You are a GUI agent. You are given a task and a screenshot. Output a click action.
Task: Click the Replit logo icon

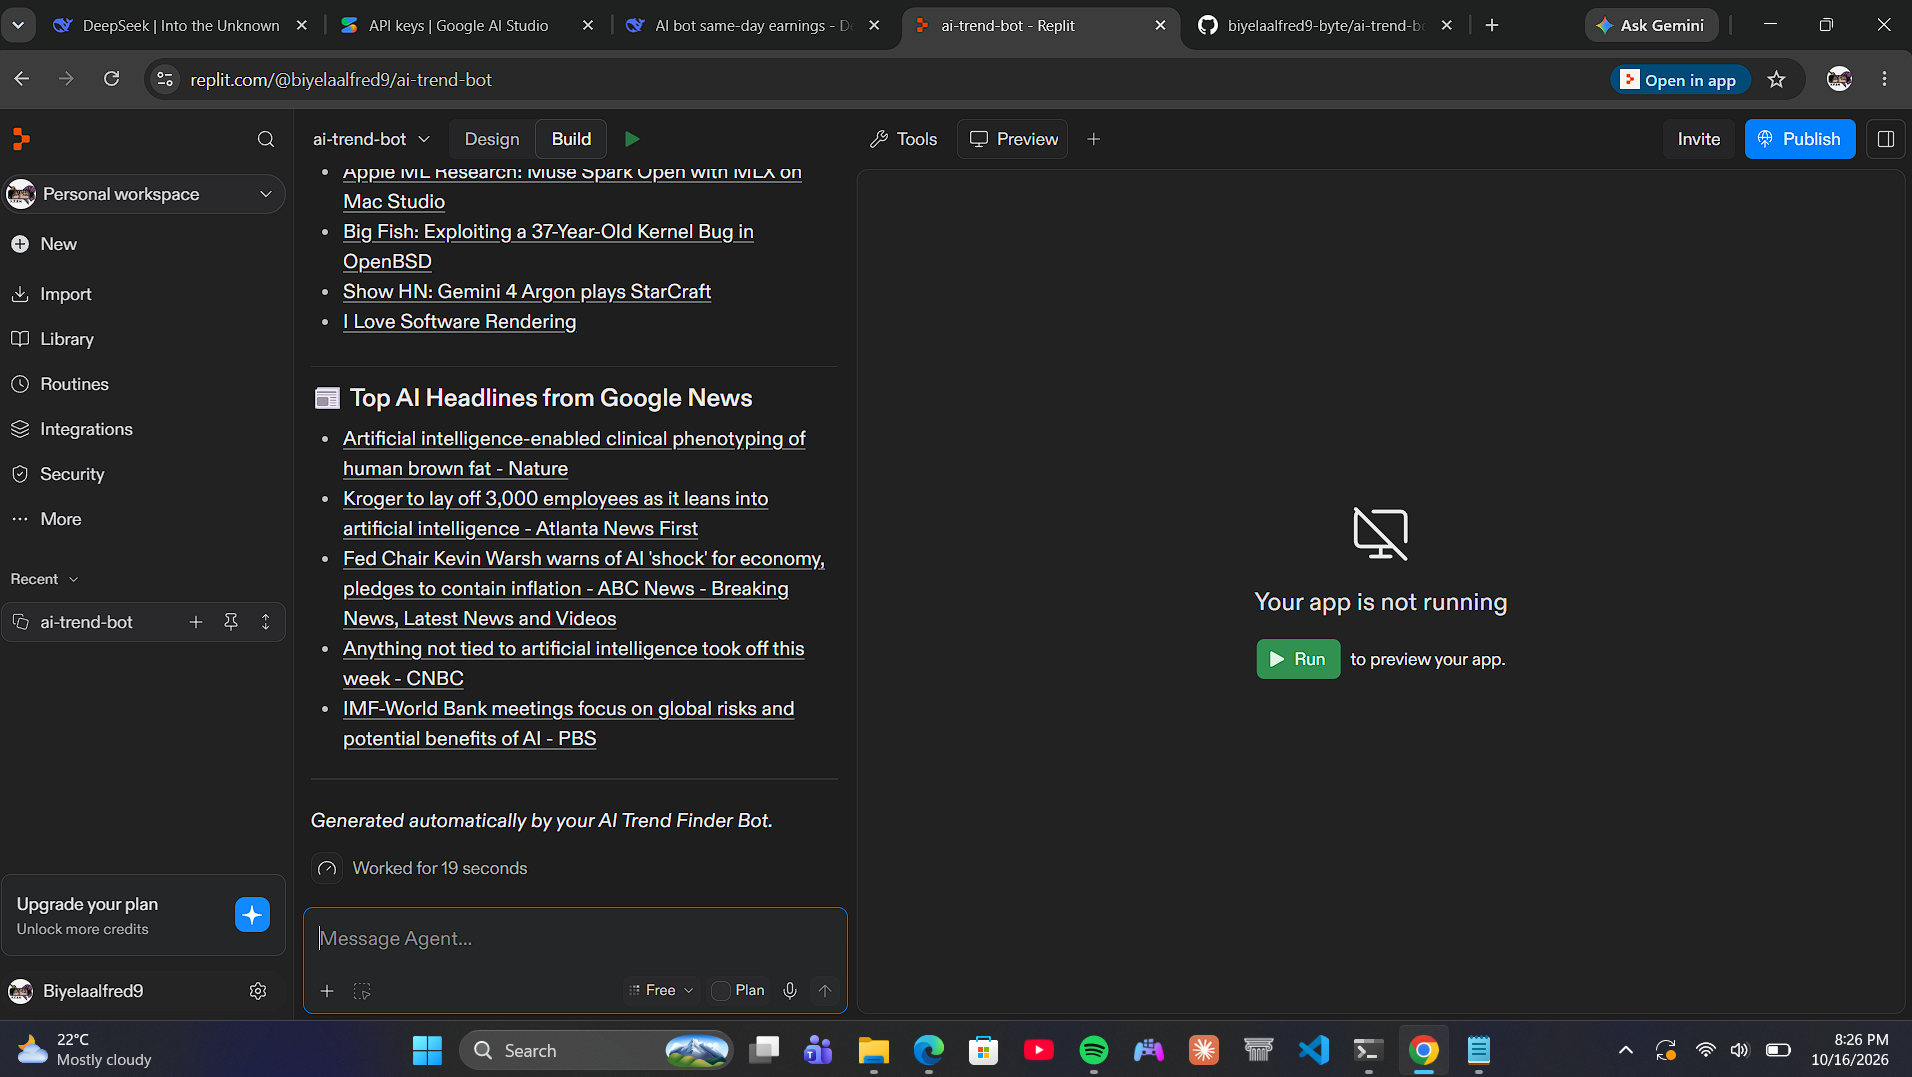pos(21,139)
